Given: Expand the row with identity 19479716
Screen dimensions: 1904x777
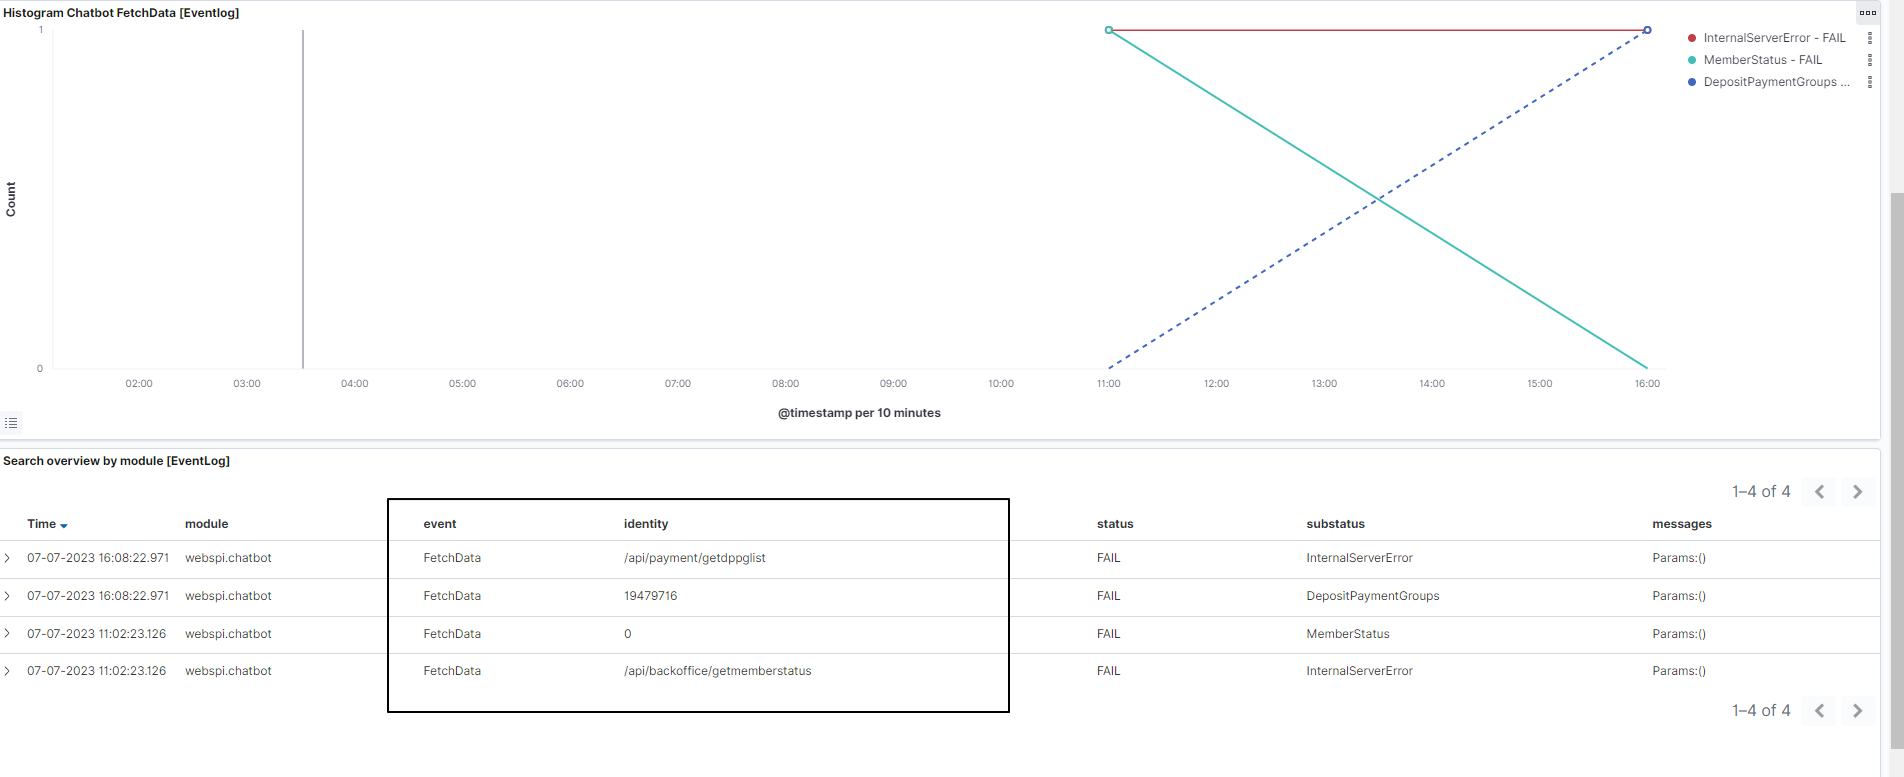Looking at the screenshot, I should click(8, 596).
